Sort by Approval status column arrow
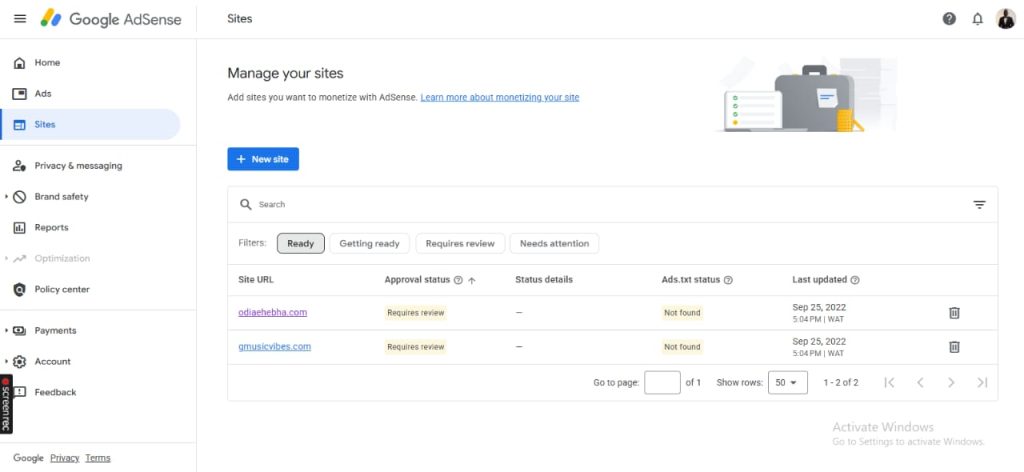Screen dimensions: 1024x472 (471, 281)
